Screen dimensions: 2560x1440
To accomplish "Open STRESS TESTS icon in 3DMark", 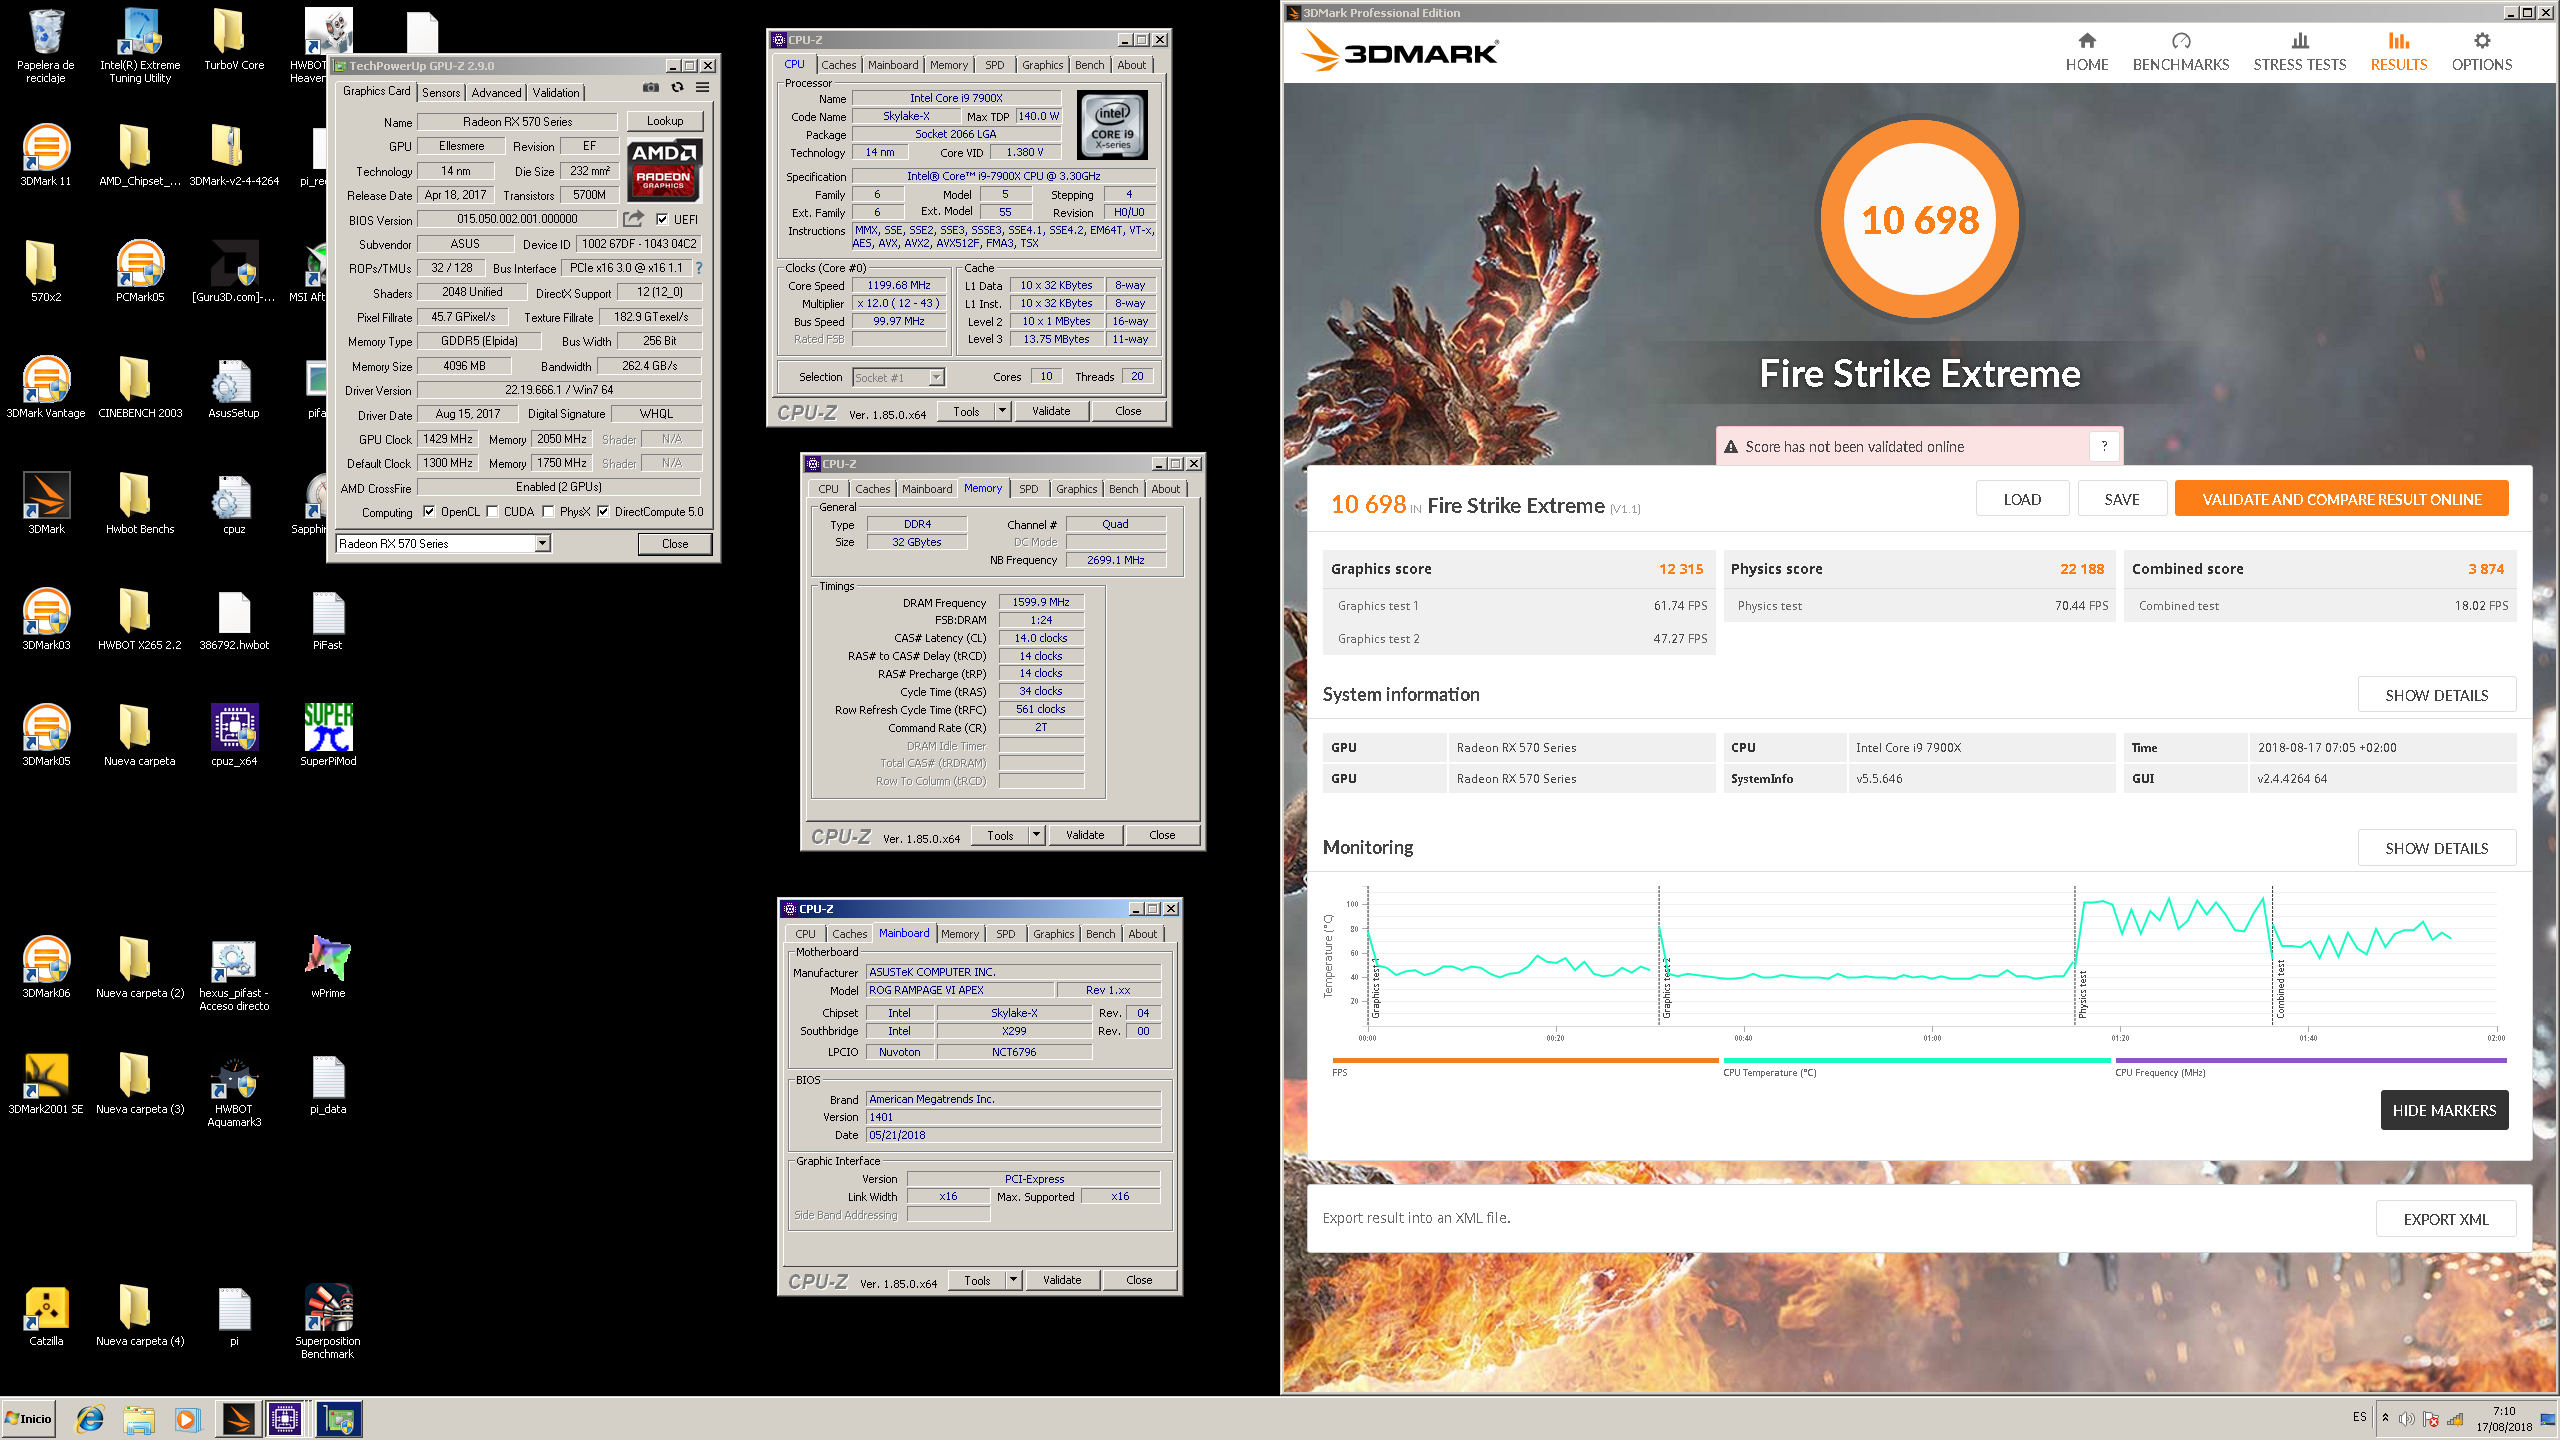I will pos(2300,41).
